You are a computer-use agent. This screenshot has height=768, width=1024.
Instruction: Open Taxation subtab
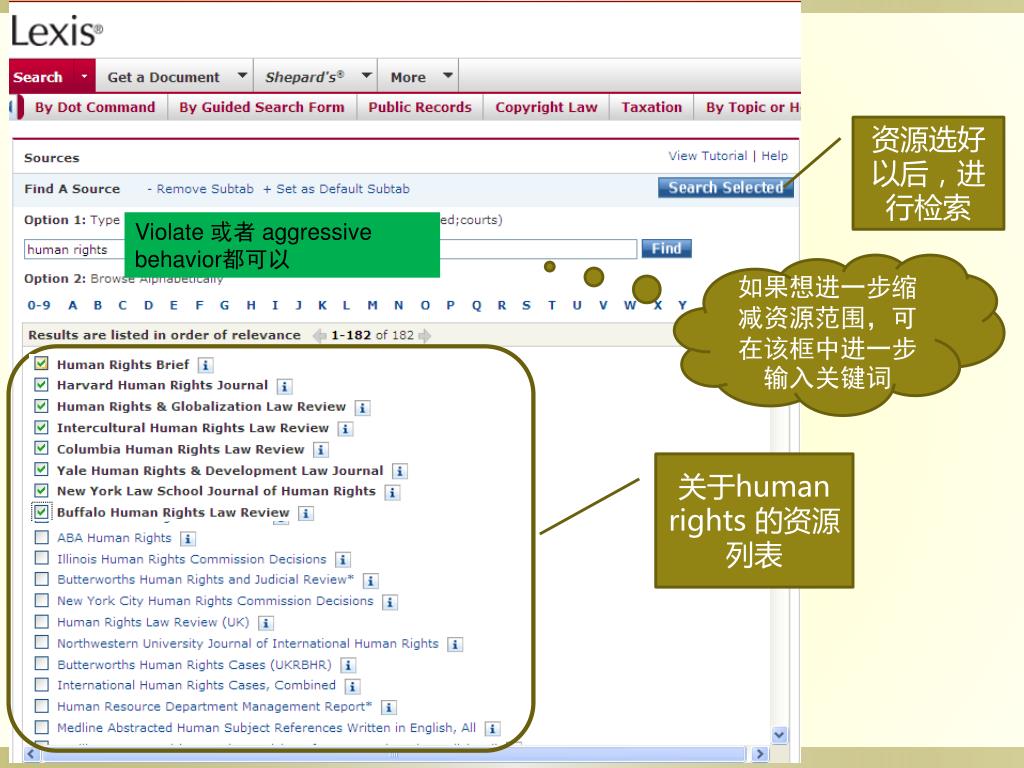click(x=651, y=107)
